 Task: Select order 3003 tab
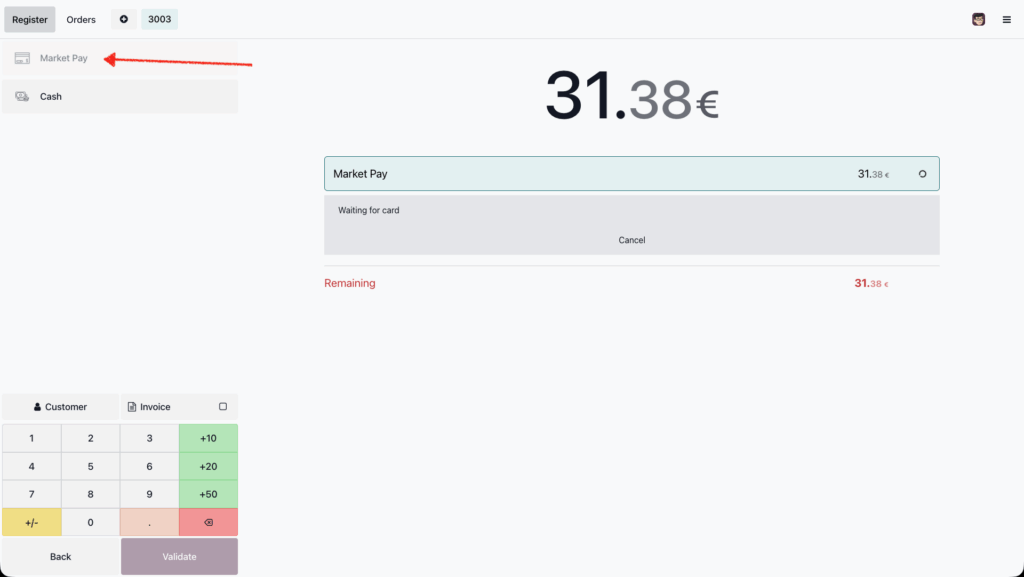[159, 19]
